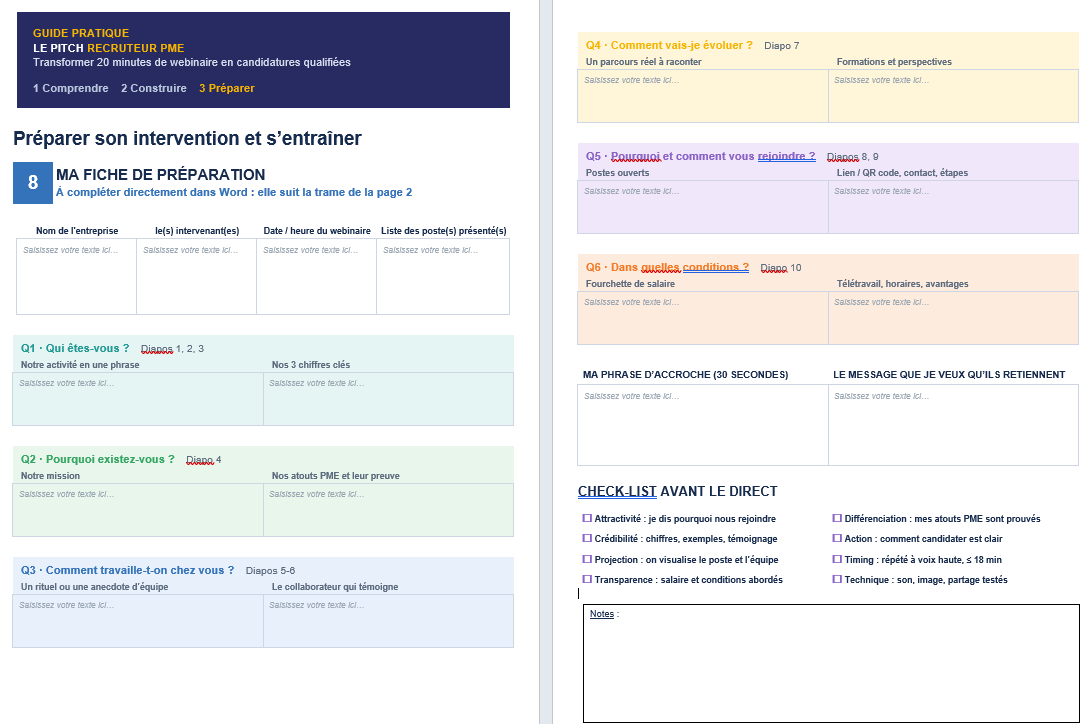Viewport: 1084px width, 724px height.
Task: Click the 'Ma phrase d'accroche' text box
Action: tap(703, 425)
